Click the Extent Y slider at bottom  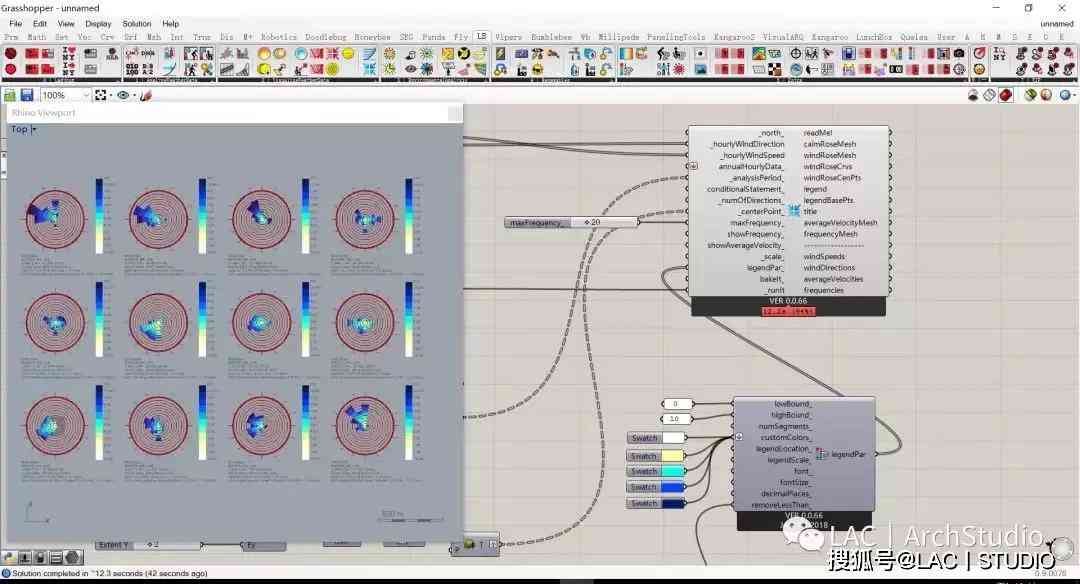point(147,545)
